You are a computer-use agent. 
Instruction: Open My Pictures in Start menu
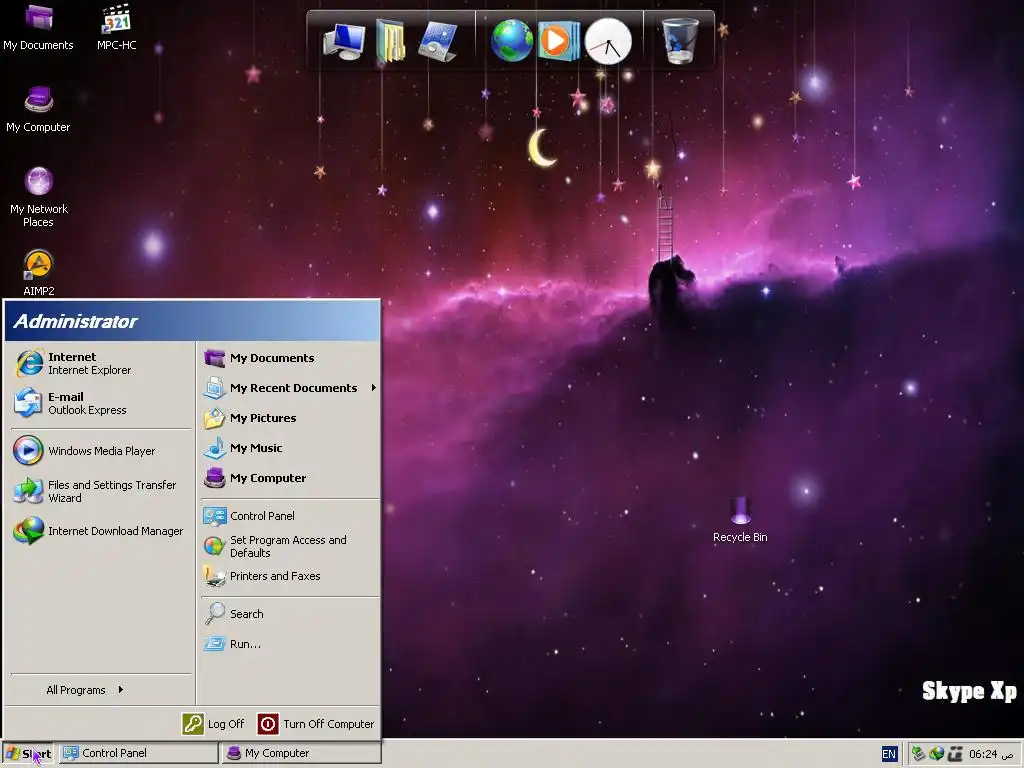pyautogui.click(x=290, y=418)
